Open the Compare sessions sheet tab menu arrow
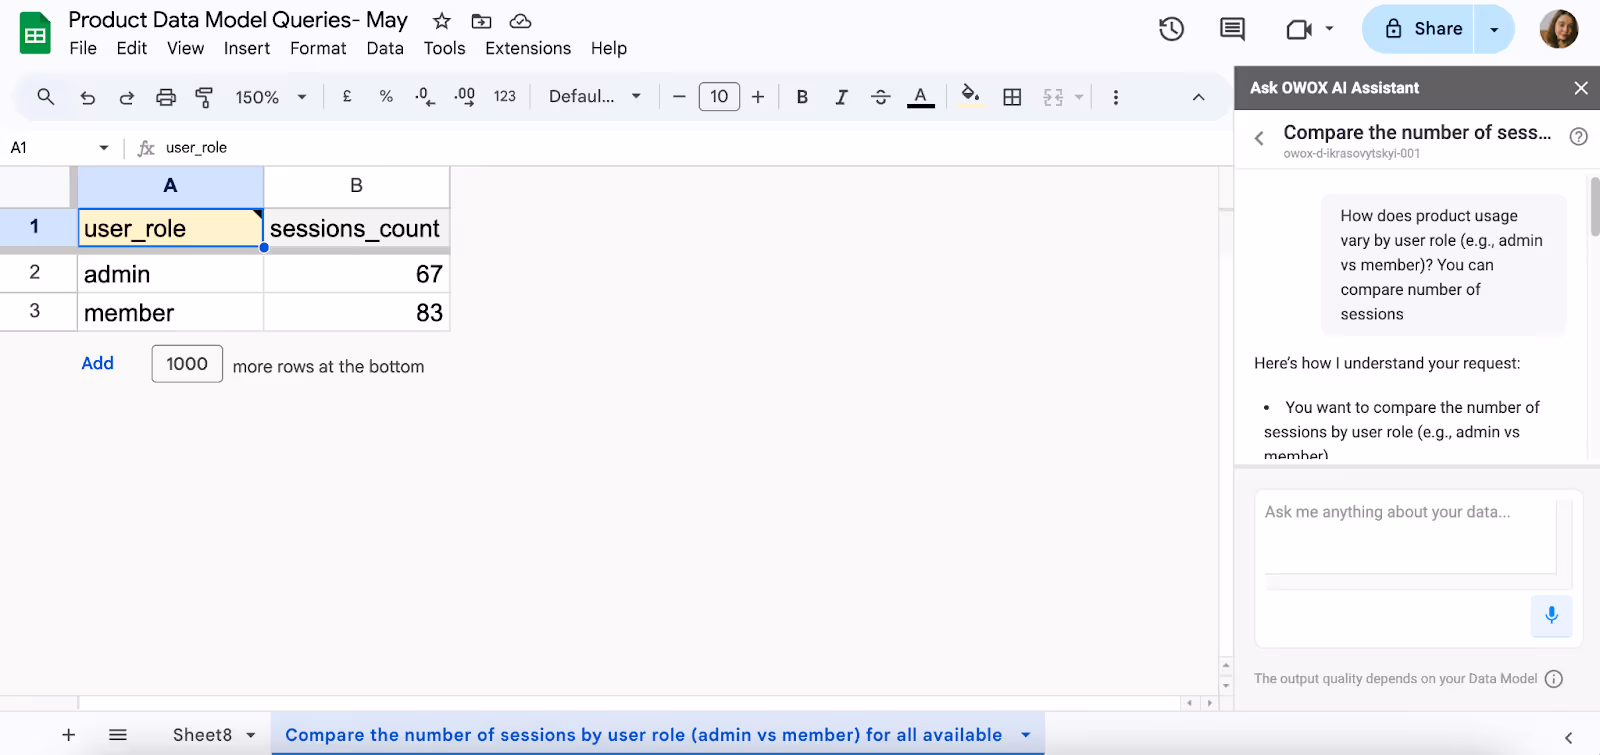Image resolution: width=1600 pixels, height=755 pixels. 1025,735
